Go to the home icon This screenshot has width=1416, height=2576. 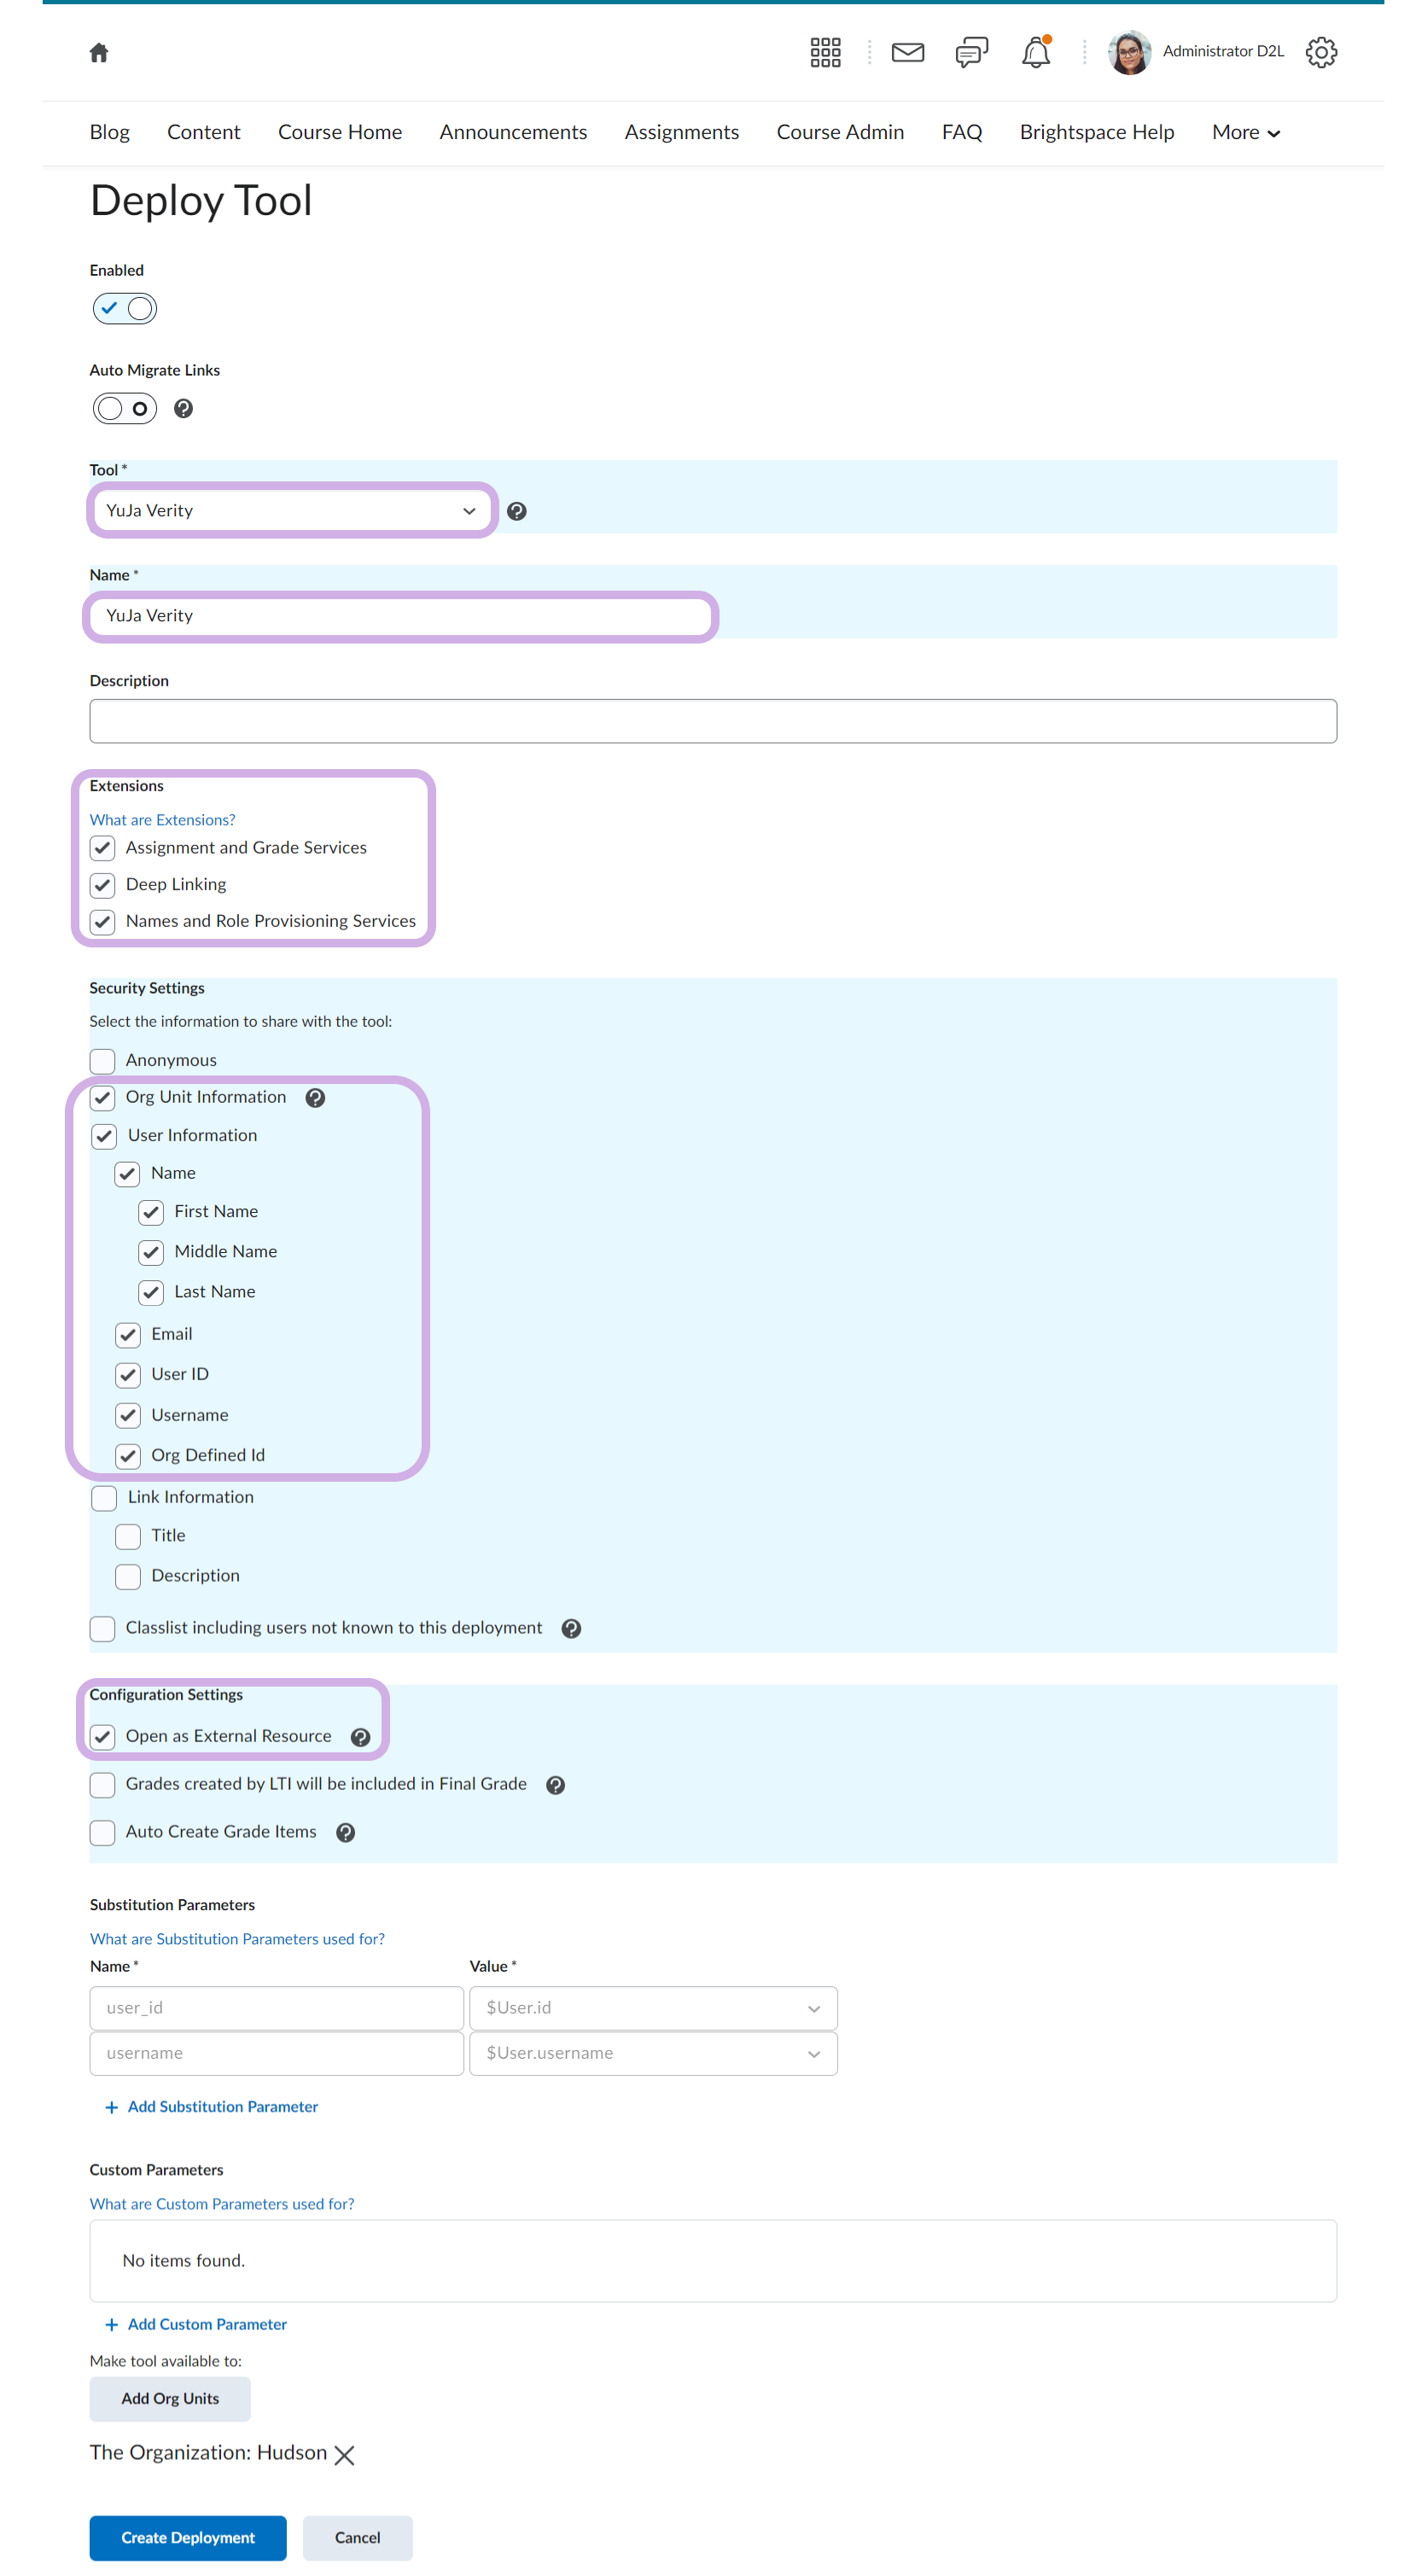click(x=99, y=52)
